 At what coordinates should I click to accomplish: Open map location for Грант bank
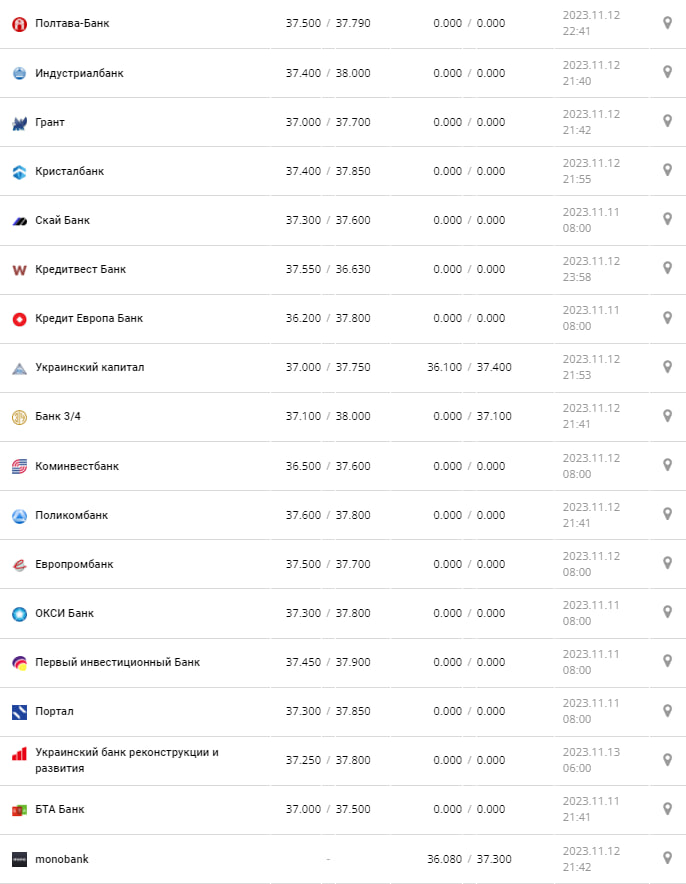(667, 121)
